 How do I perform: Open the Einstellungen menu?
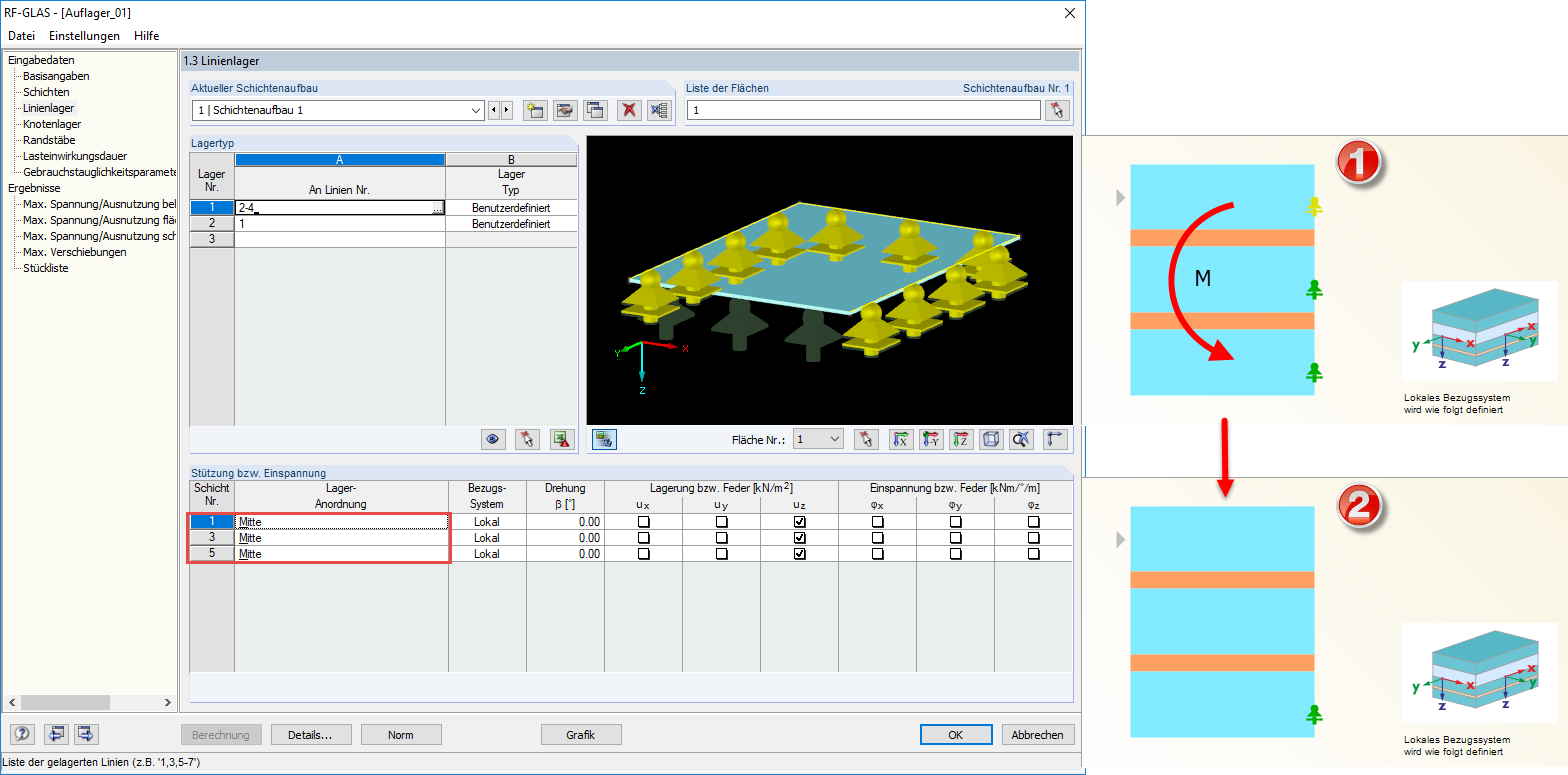84,36
